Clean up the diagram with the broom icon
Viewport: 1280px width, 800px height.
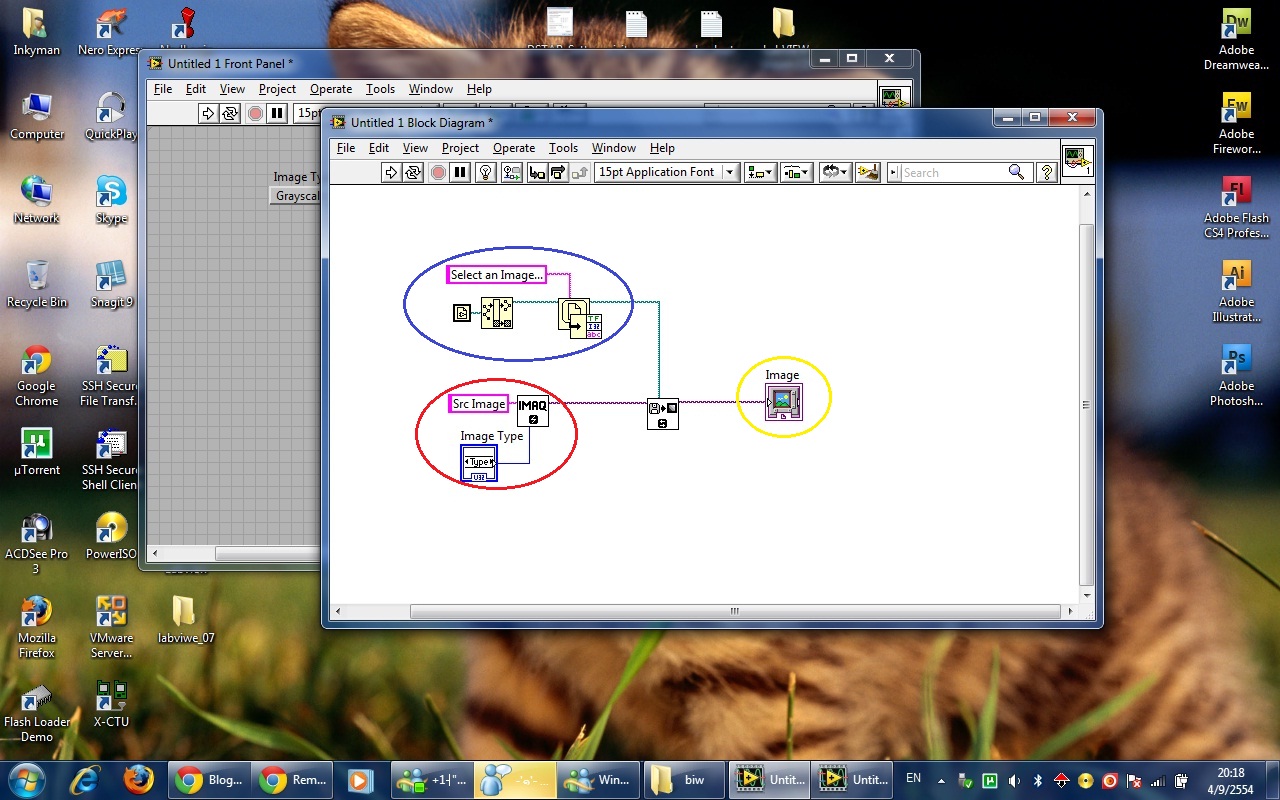(x=868, y=172)
